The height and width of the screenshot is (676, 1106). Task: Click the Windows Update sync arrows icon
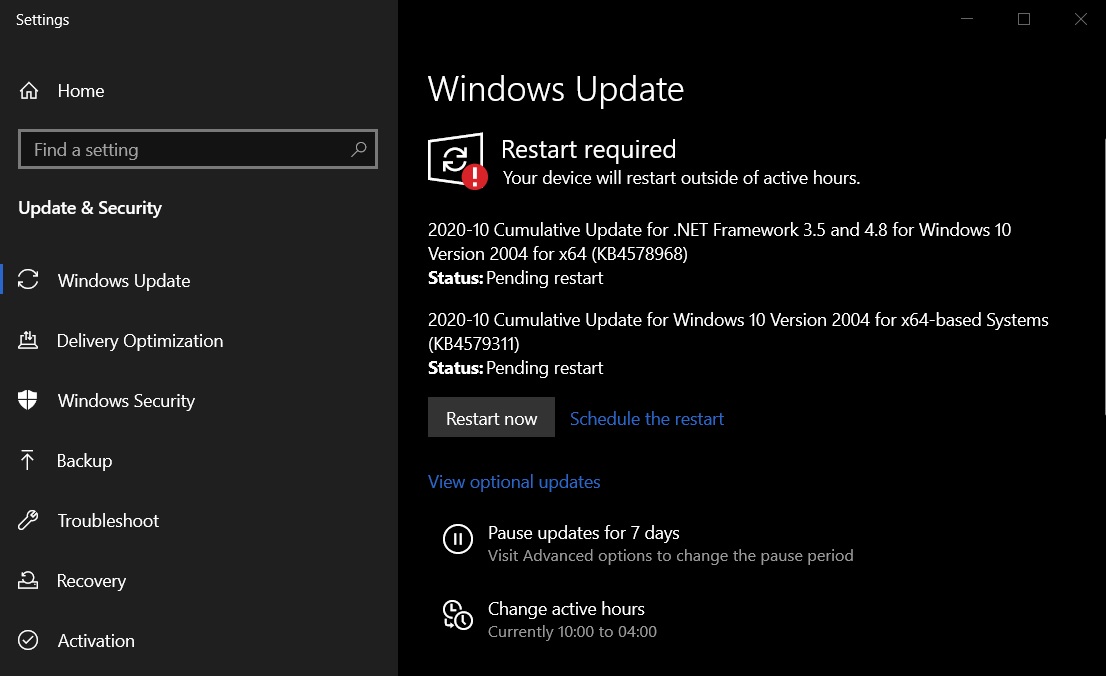(28, 279)
